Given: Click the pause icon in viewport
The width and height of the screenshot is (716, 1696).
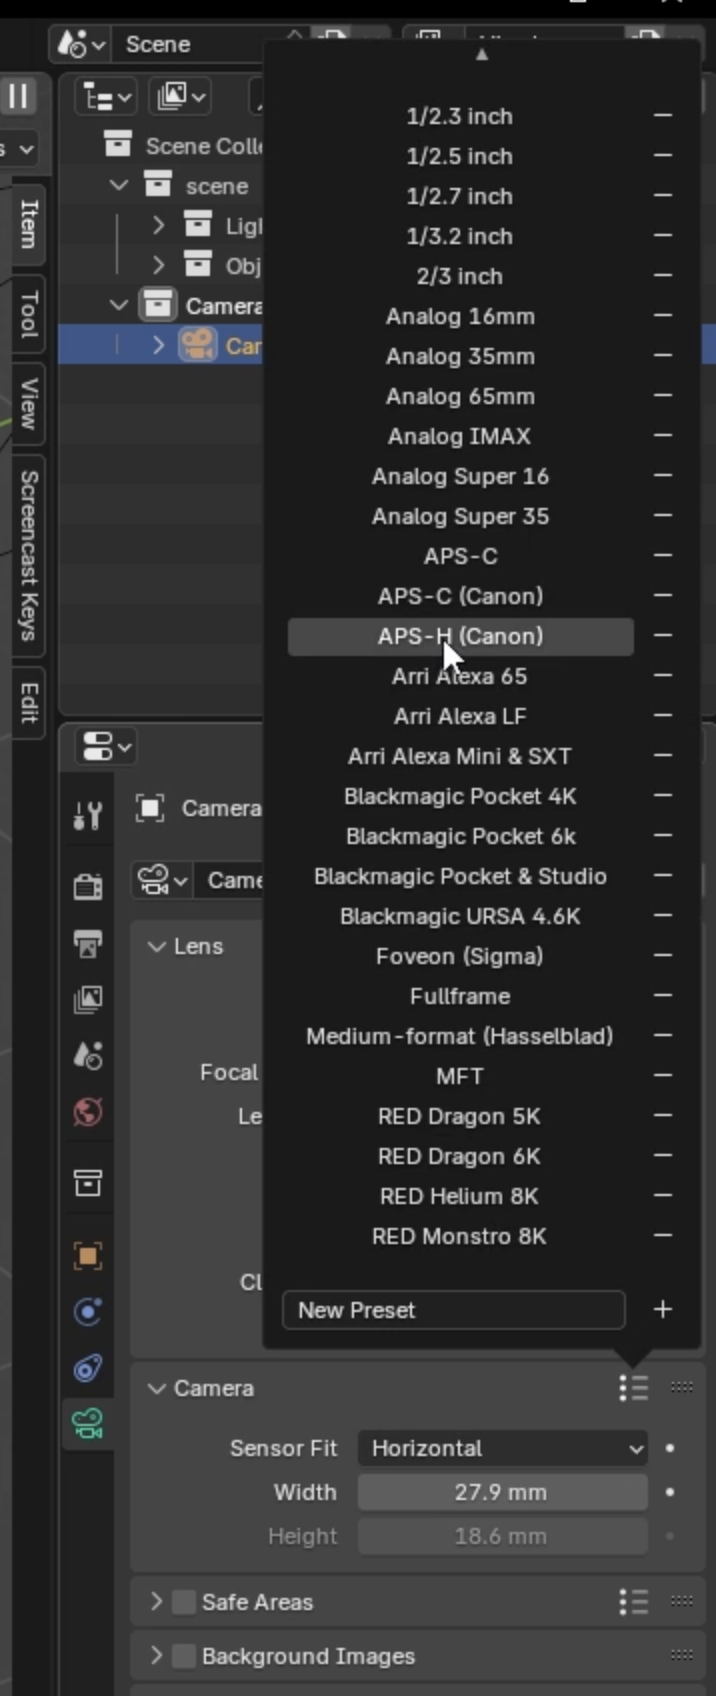Looking at the screenshot, I should [x=18, y=96].
